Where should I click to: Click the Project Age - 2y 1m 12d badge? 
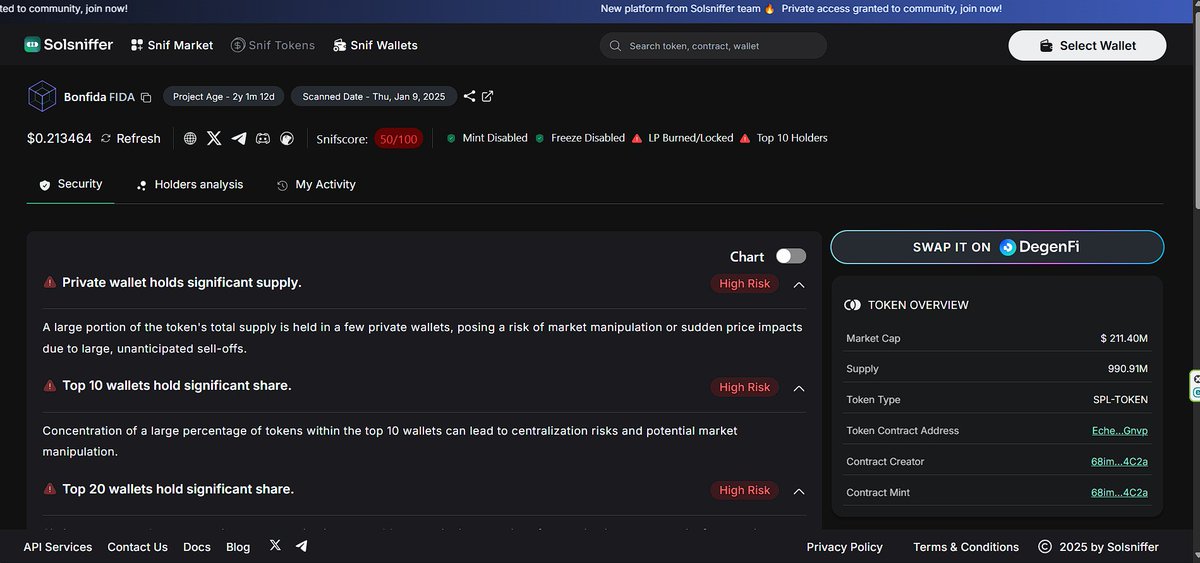click(223, 97)
